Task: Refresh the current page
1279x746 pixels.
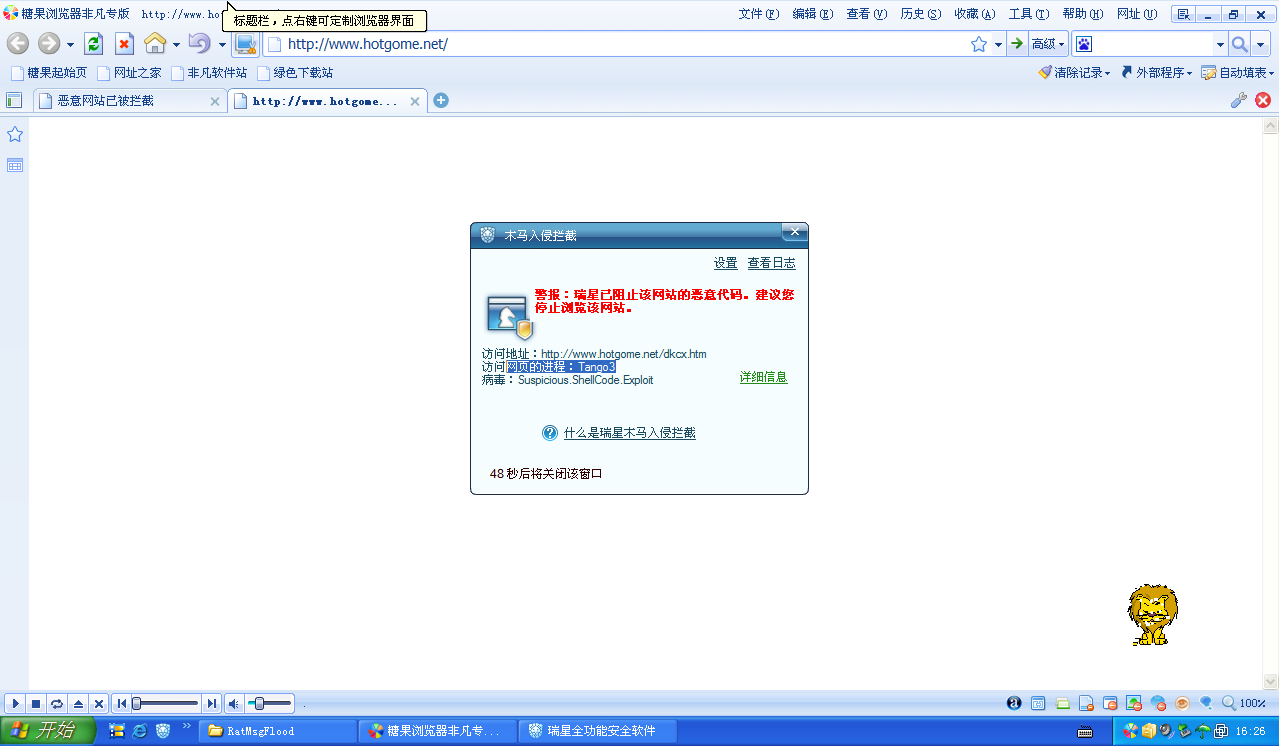Action: [94, 44]
